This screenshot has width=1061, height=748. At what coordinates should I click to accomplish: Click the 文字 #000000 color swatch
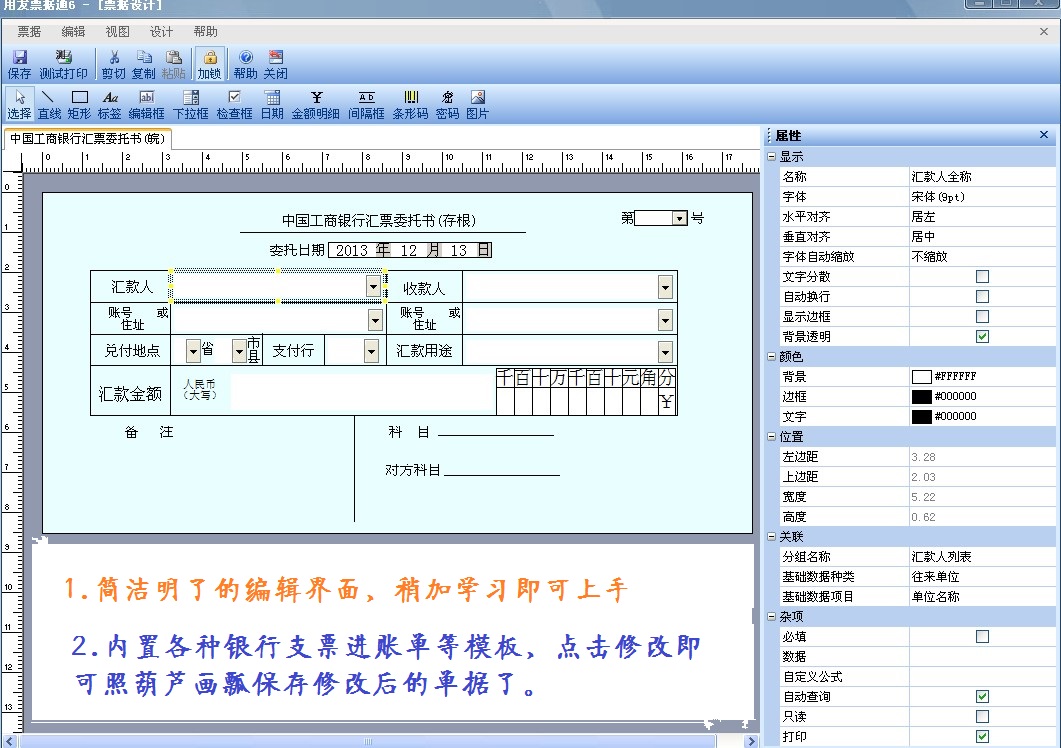(x=922, y=416)
